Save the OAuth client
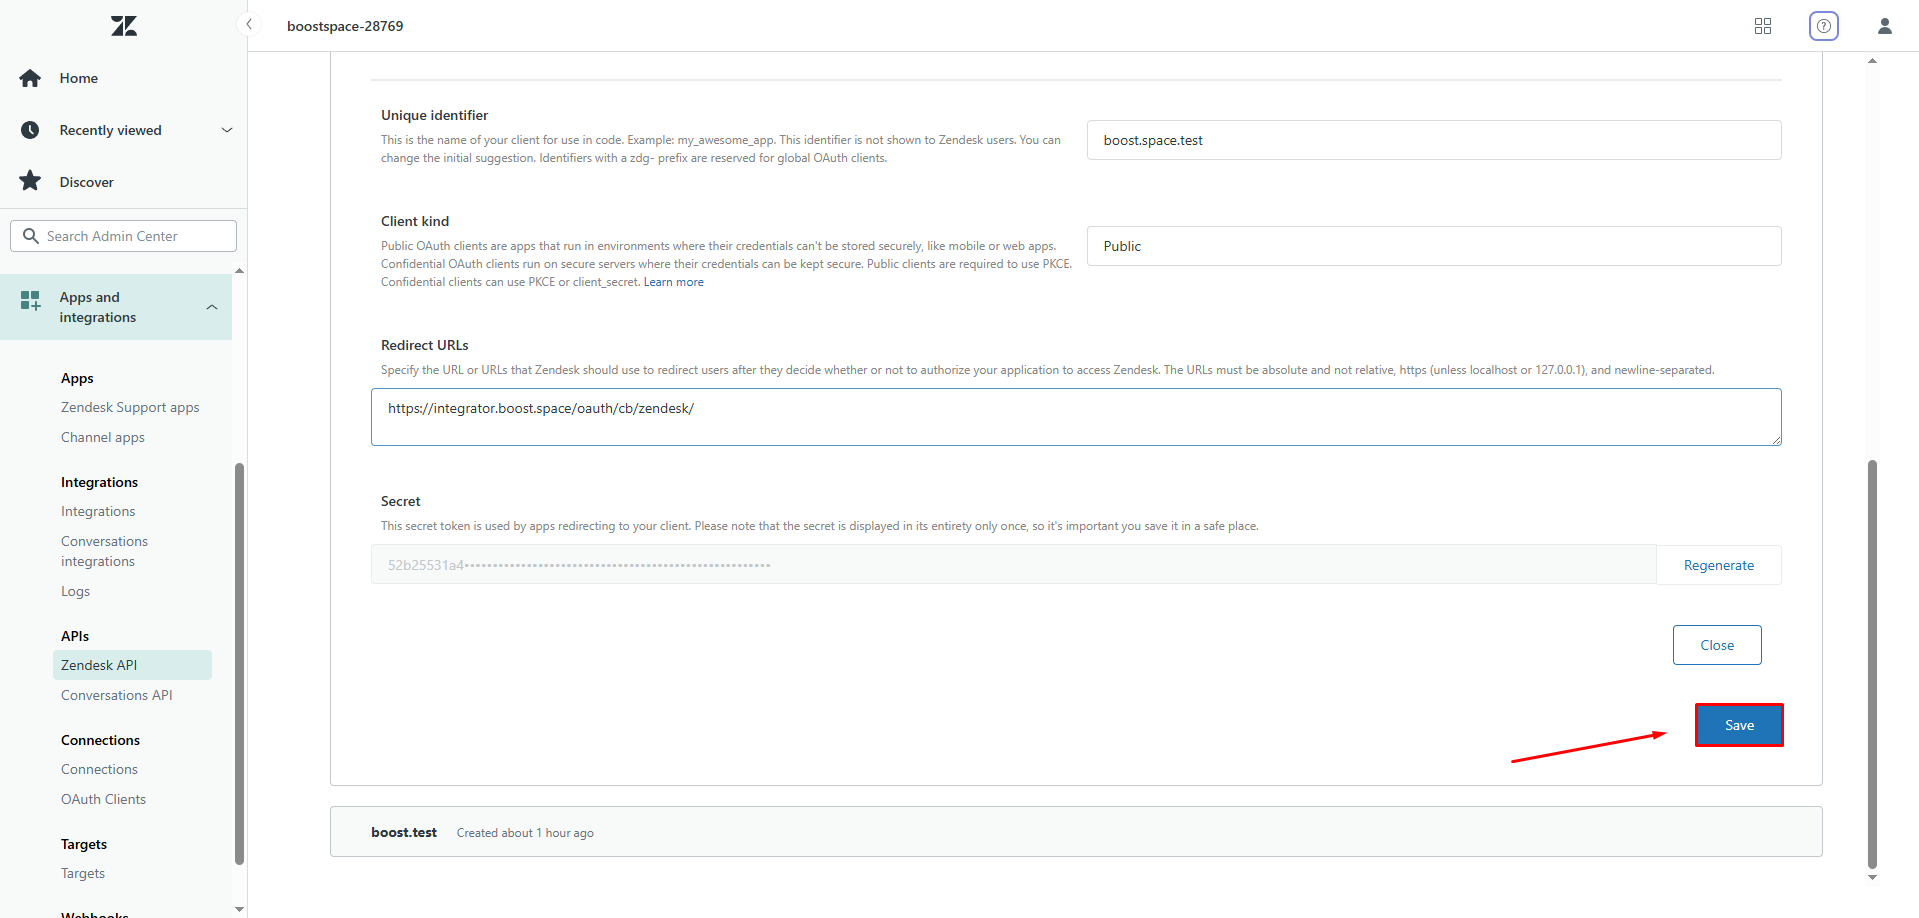The height and width of the screenshot is (918, 1919). (x=1739, y=725)
